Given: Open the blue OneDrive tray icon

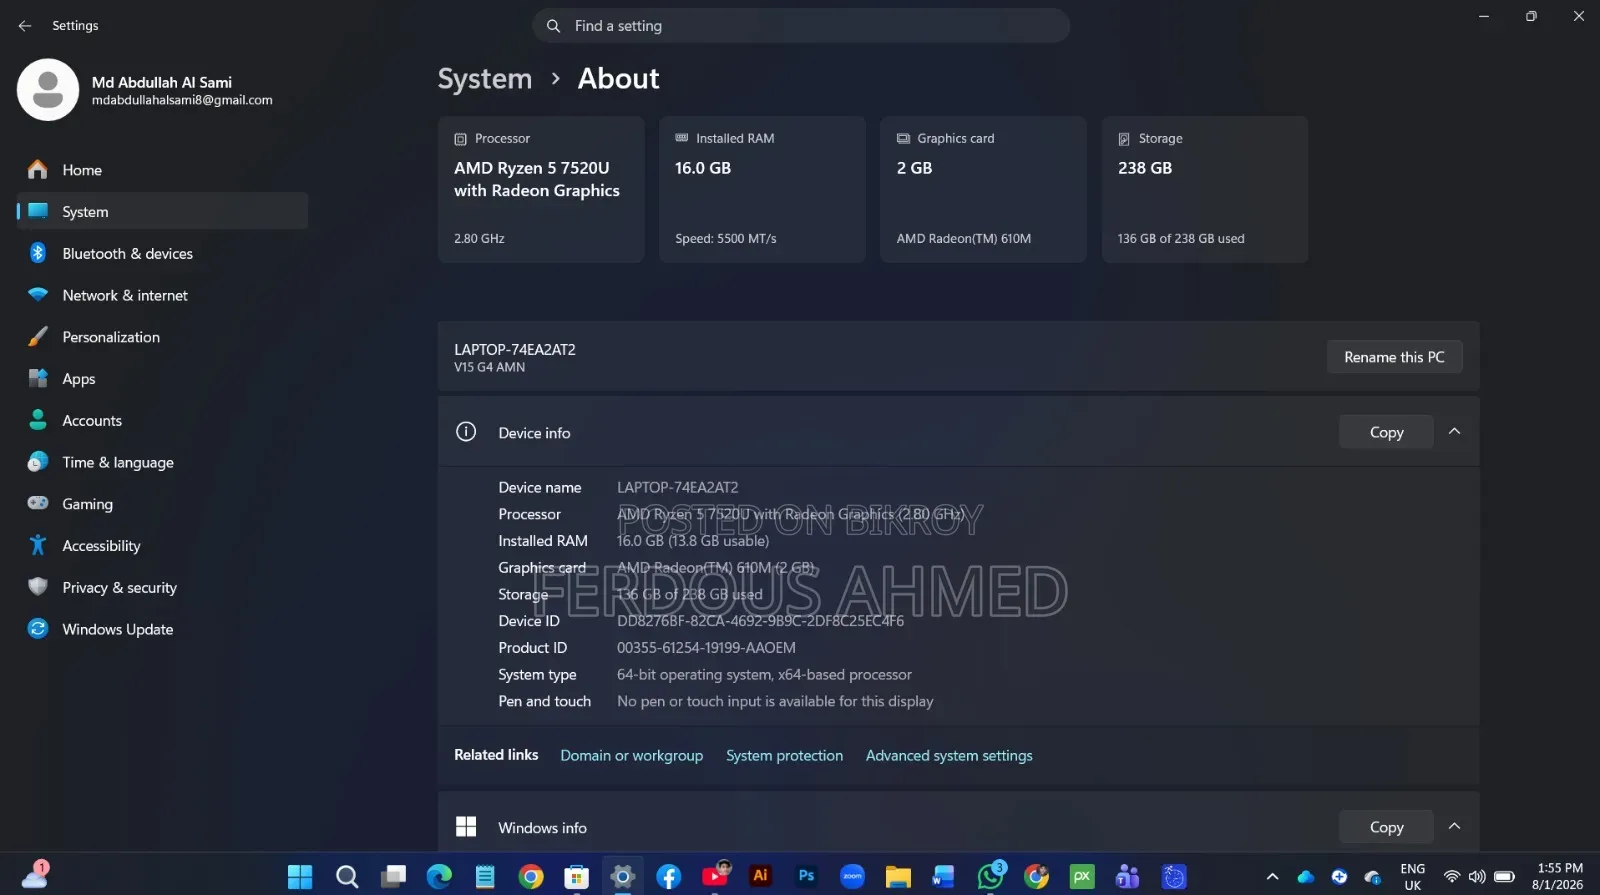Looking at the screenshot, I should pos(1306,877).
